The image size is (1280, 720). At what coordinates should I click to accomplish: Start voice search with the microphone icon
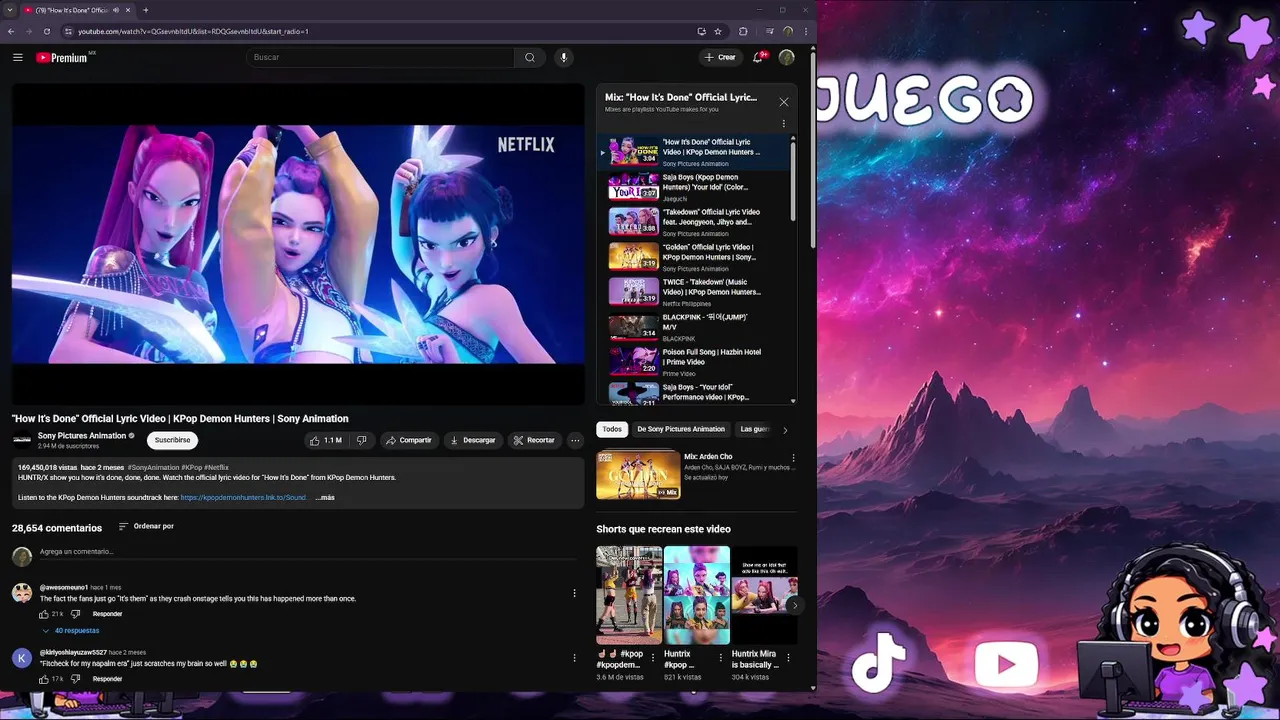[x=564, y=57]
